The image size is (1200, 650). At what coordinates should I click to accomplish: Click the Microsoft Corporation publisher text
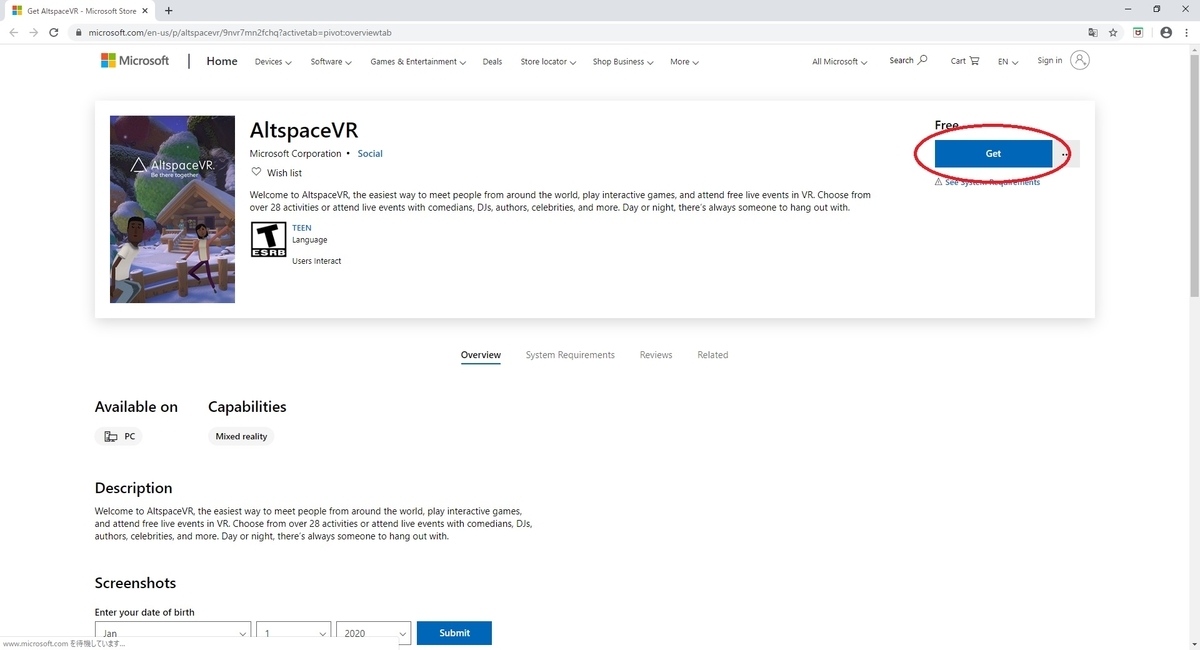(x=296, y=154)
